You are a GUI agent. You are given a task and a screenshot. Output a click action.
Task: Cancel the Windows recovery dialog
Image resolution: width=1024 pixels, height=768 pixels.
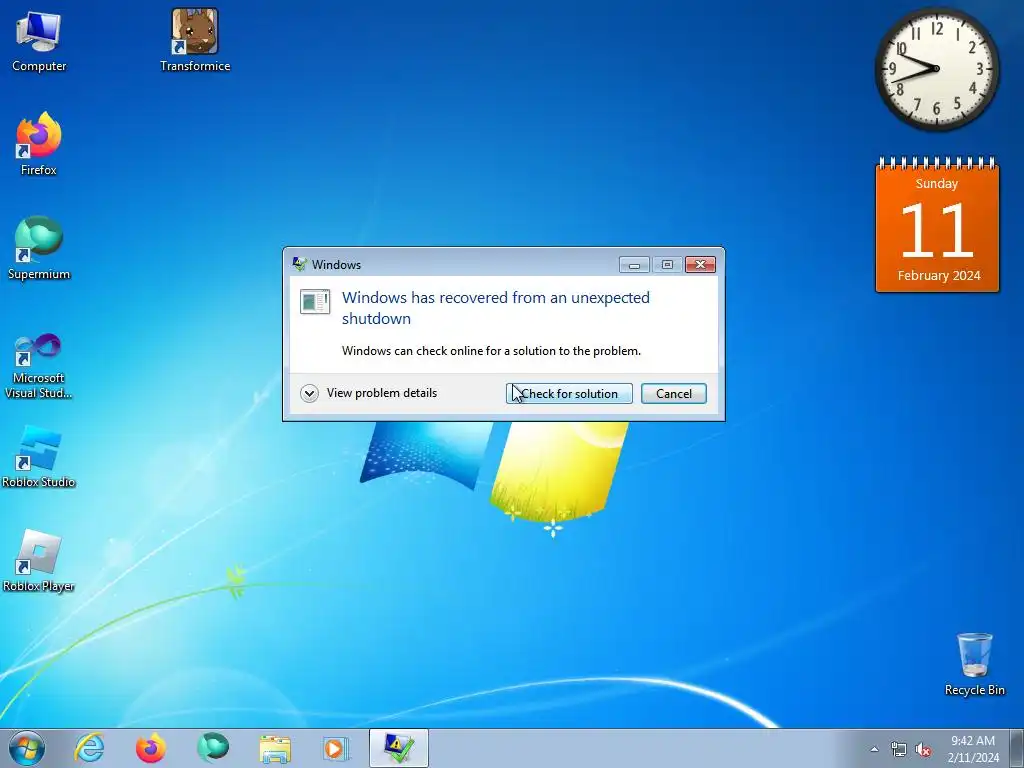pos(673,394)
